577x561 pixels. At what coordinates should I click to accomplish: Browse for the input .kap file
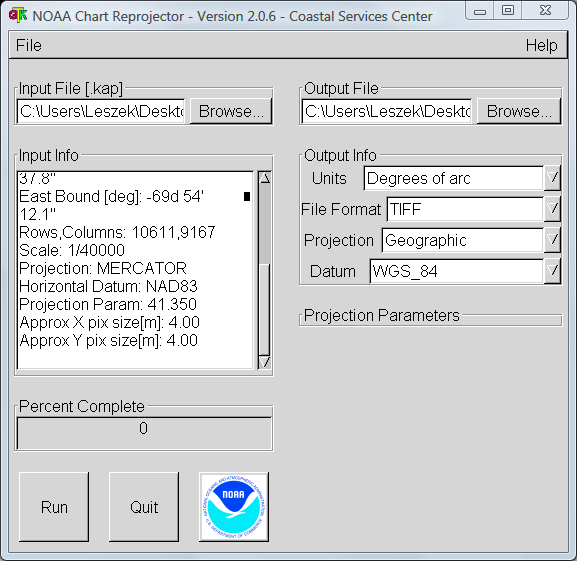231,111
